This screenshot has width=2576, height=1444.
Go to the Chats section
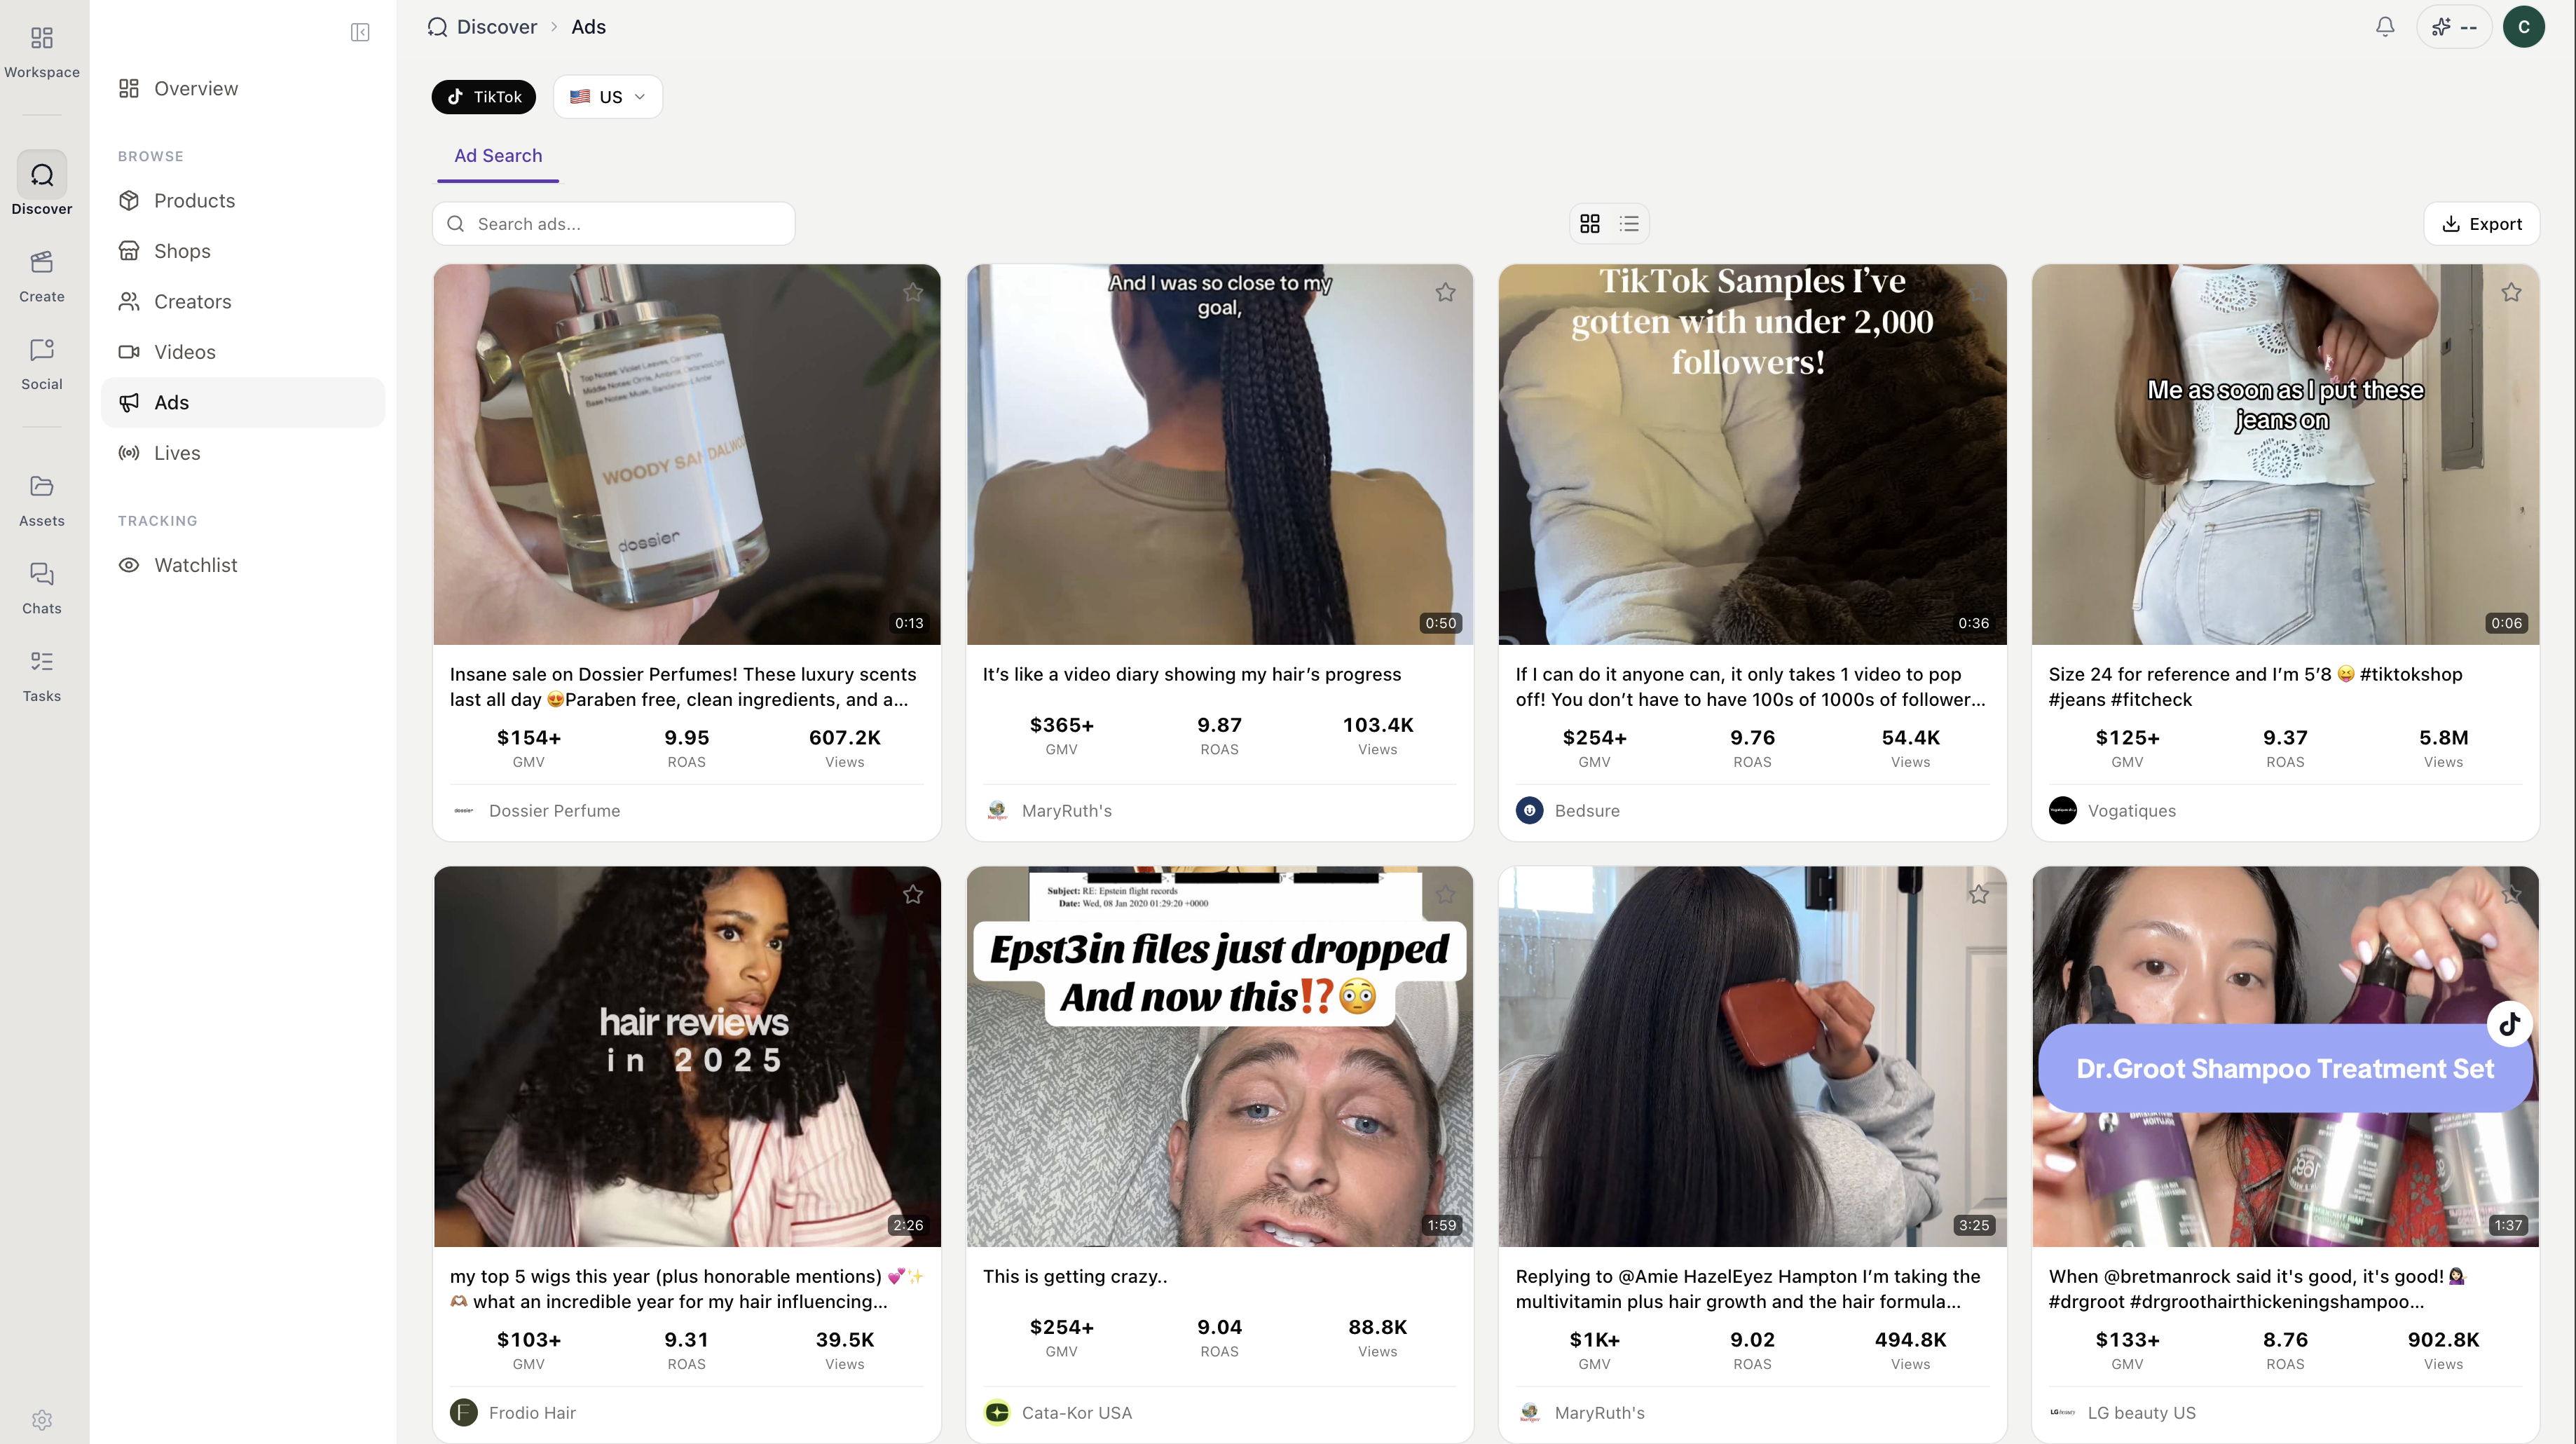(x=42, y=588)
